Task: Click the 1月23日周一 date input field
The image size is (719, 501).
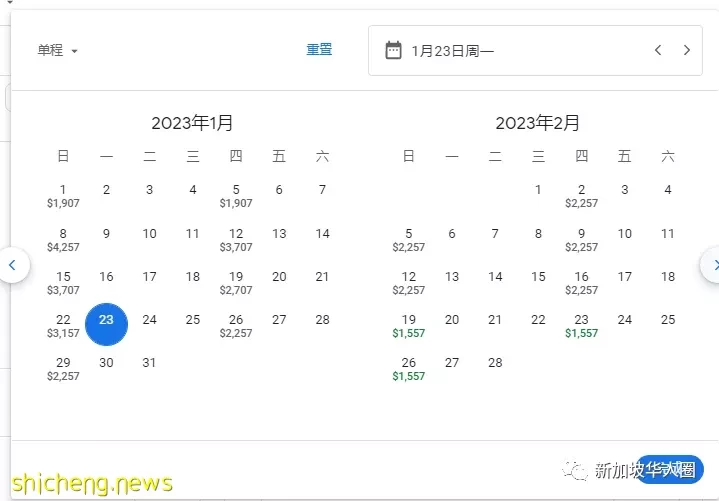Action: point(535,50)
